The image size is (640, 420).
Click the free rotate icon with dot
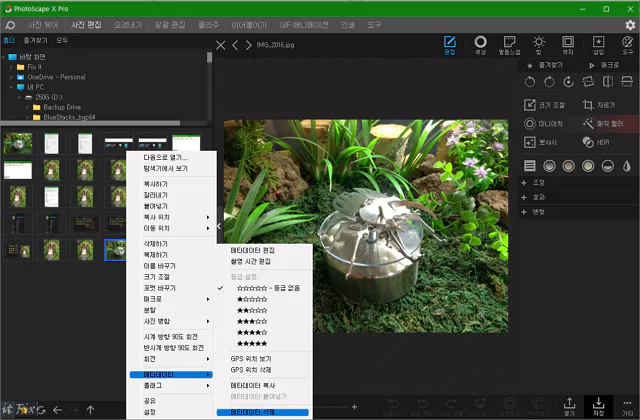[x=569, y=82]
